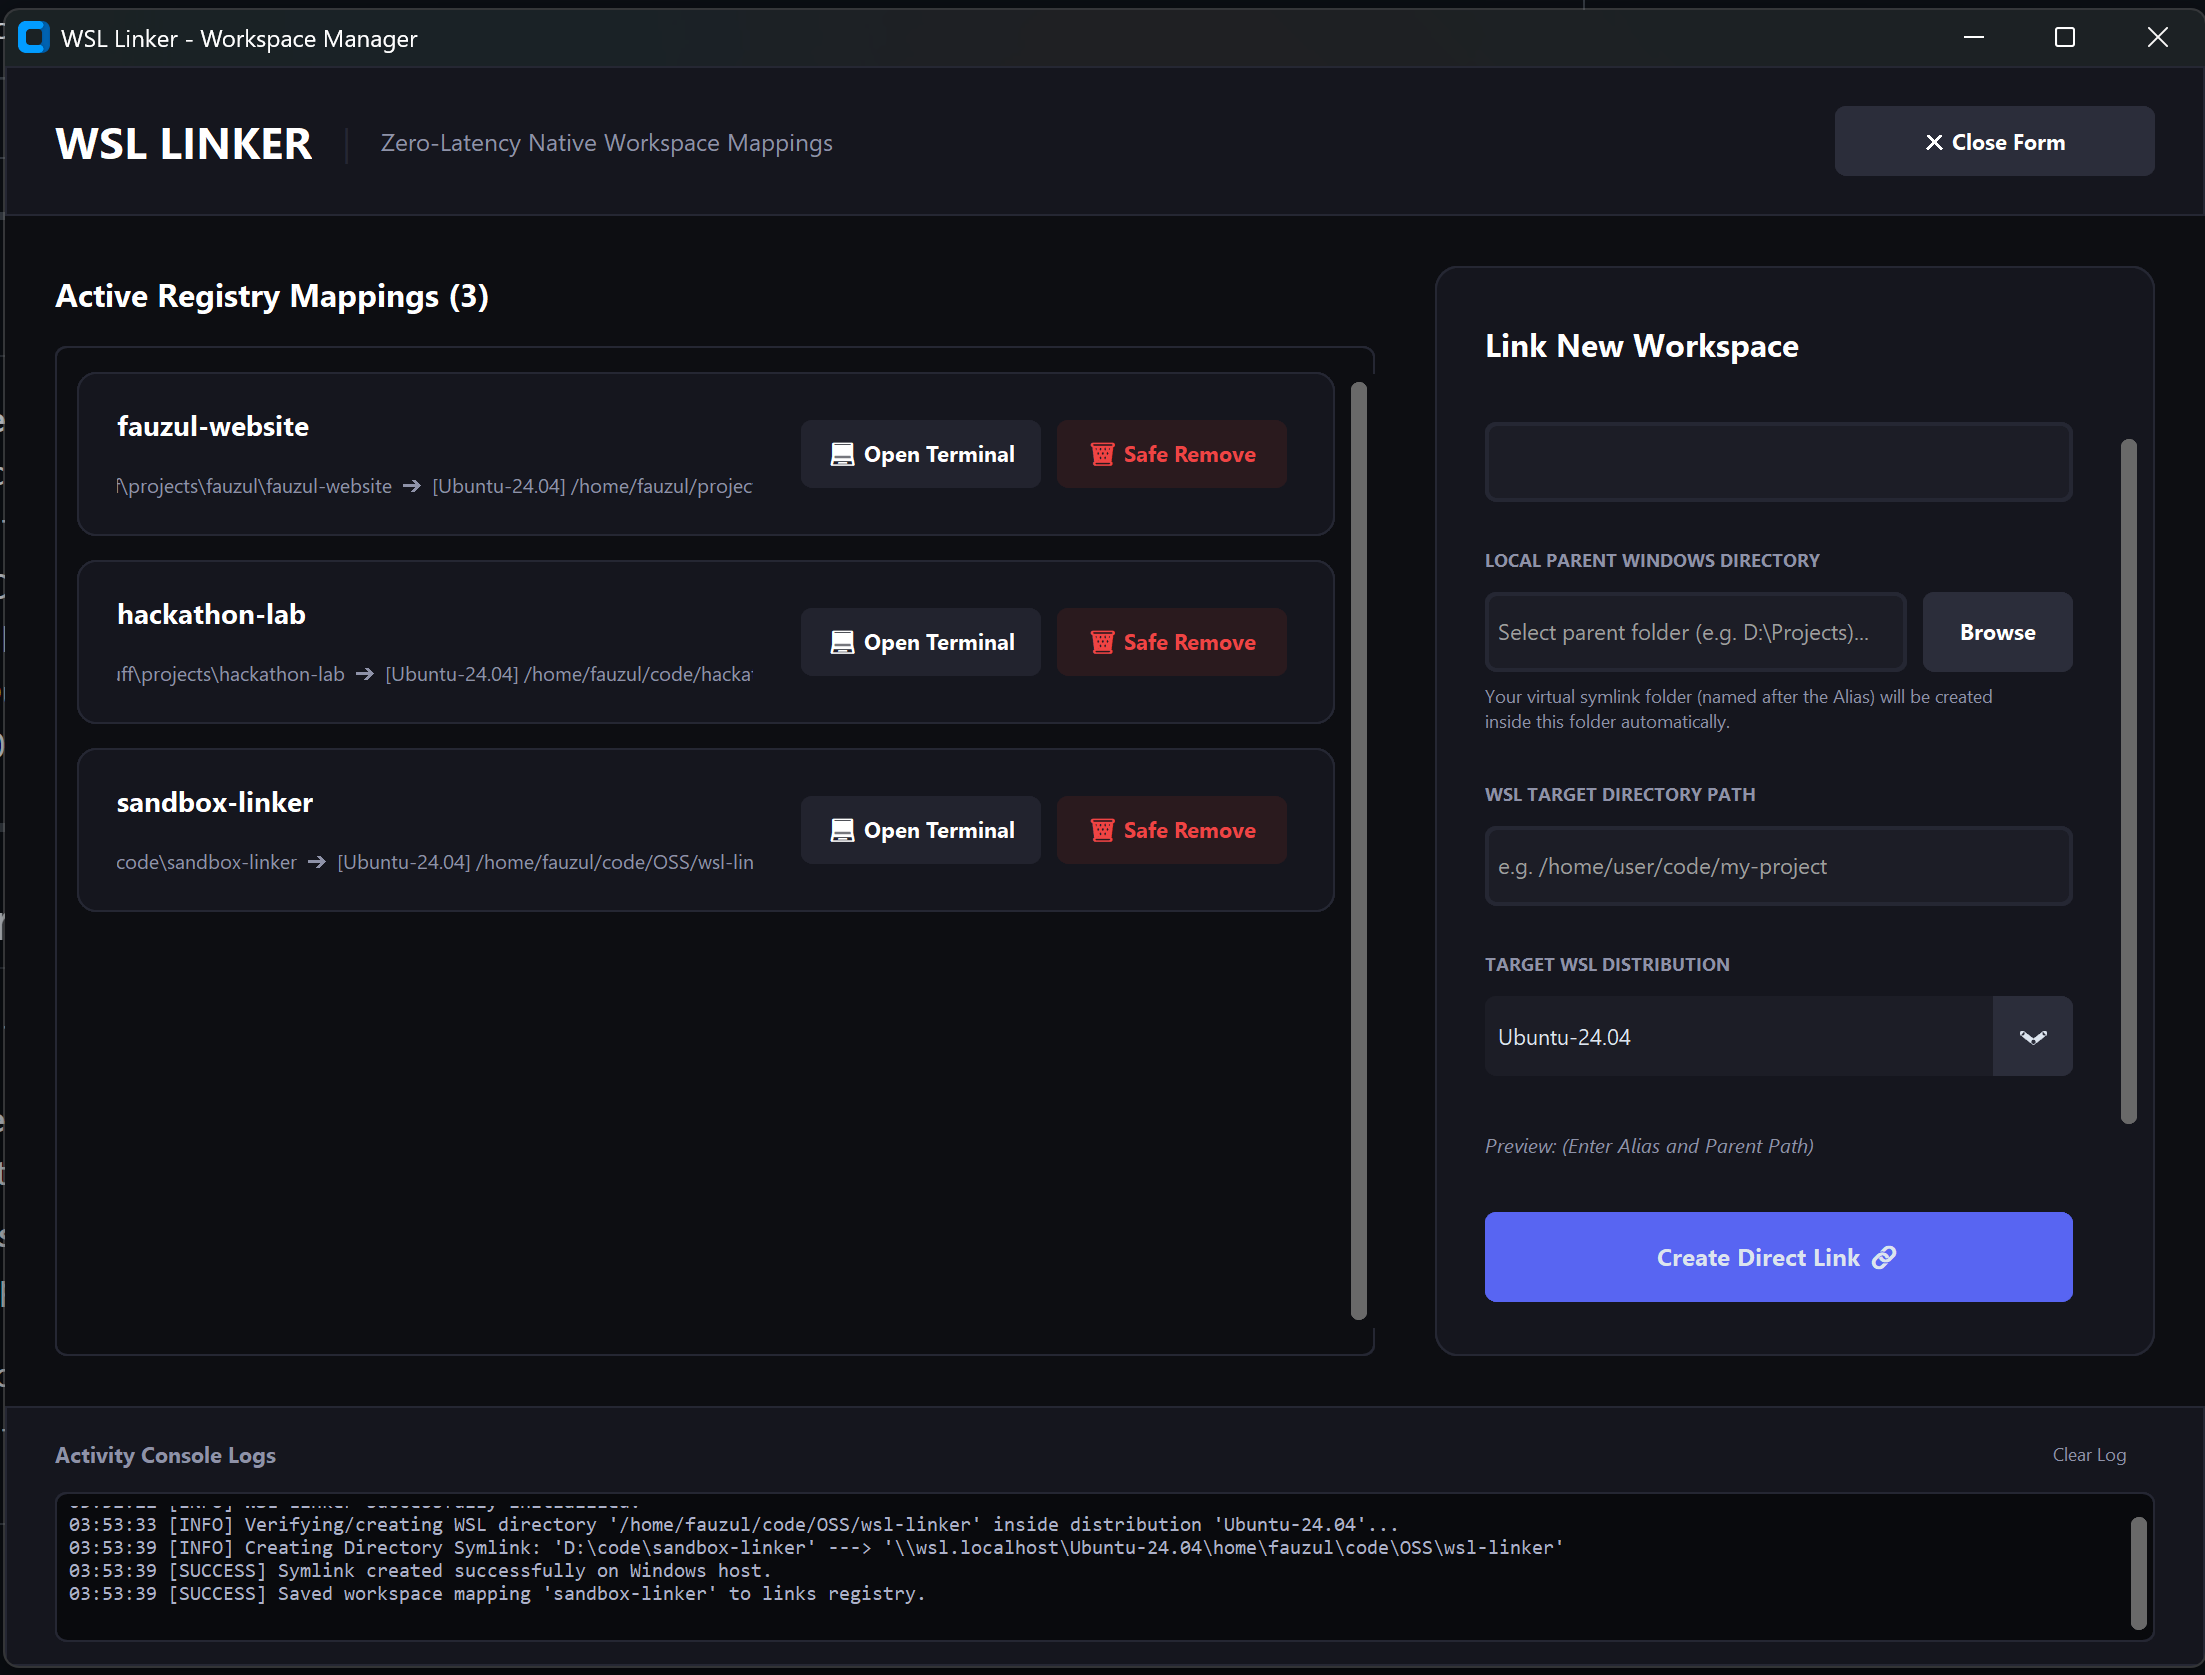Click the sandbox-linker path mapping text

tap(434, 862)
